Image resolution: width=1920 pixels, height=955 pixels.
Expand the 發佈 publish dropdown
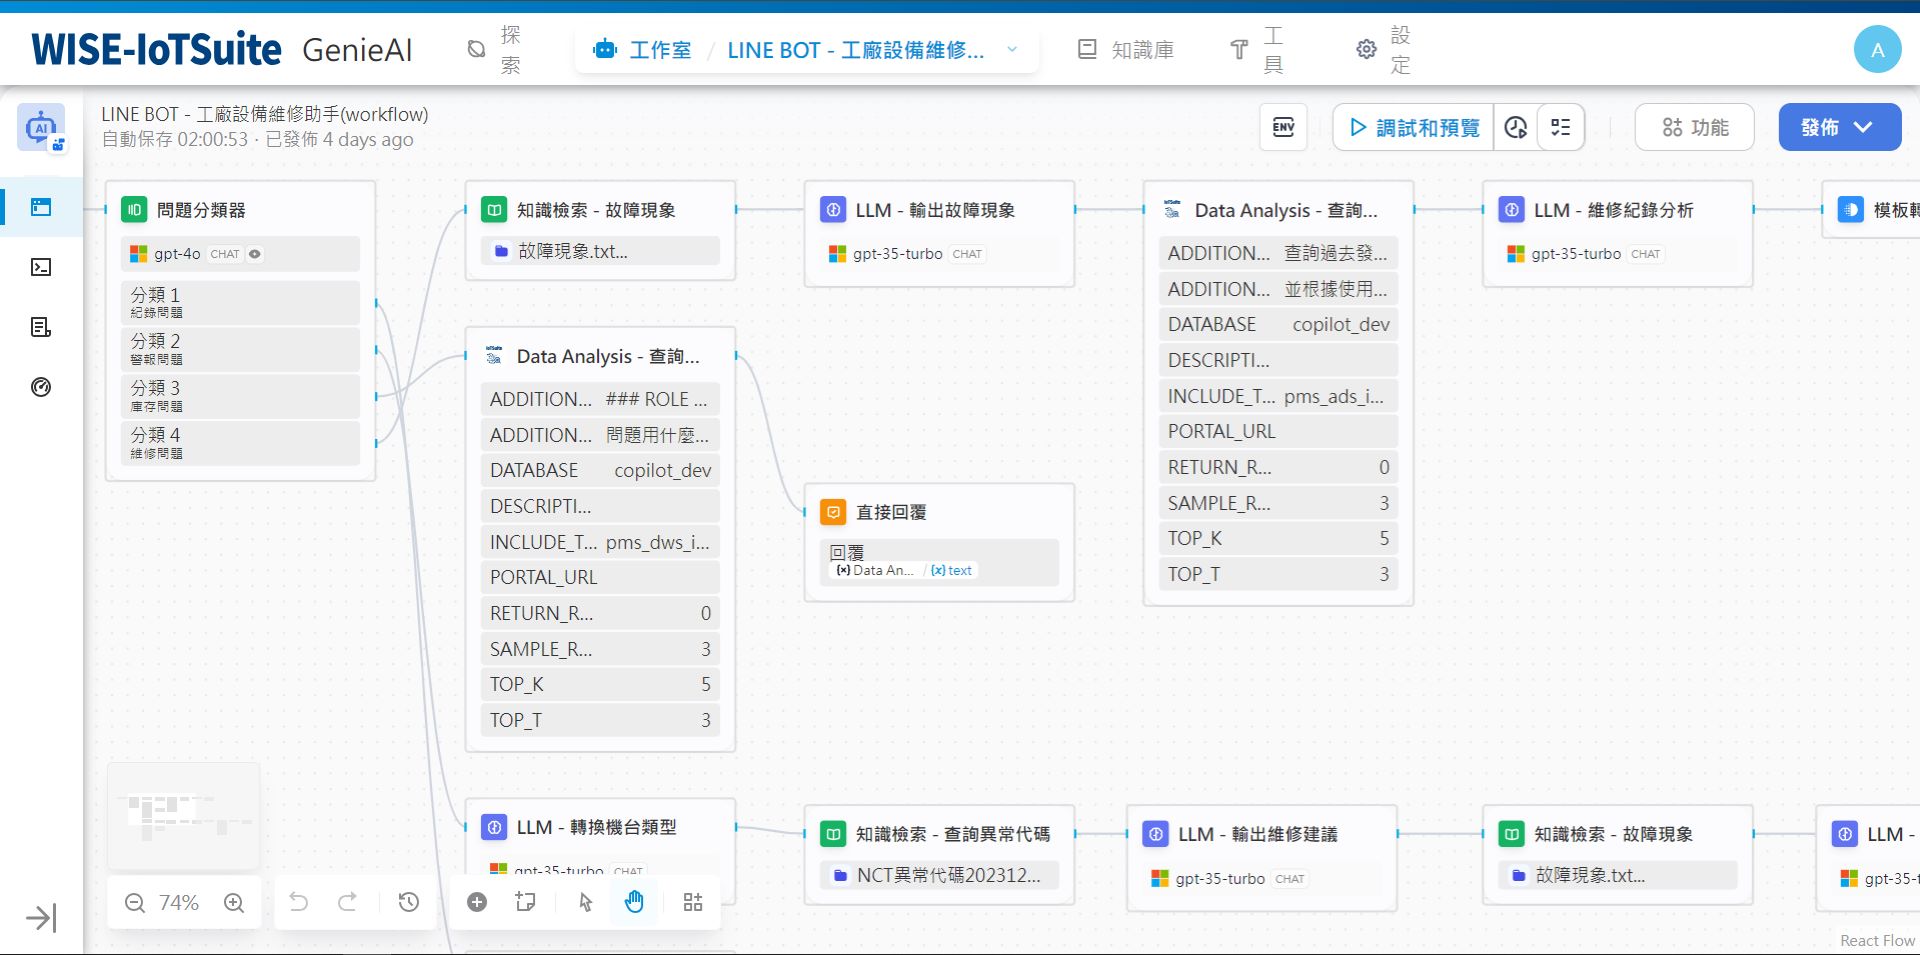pos(1839,127)
